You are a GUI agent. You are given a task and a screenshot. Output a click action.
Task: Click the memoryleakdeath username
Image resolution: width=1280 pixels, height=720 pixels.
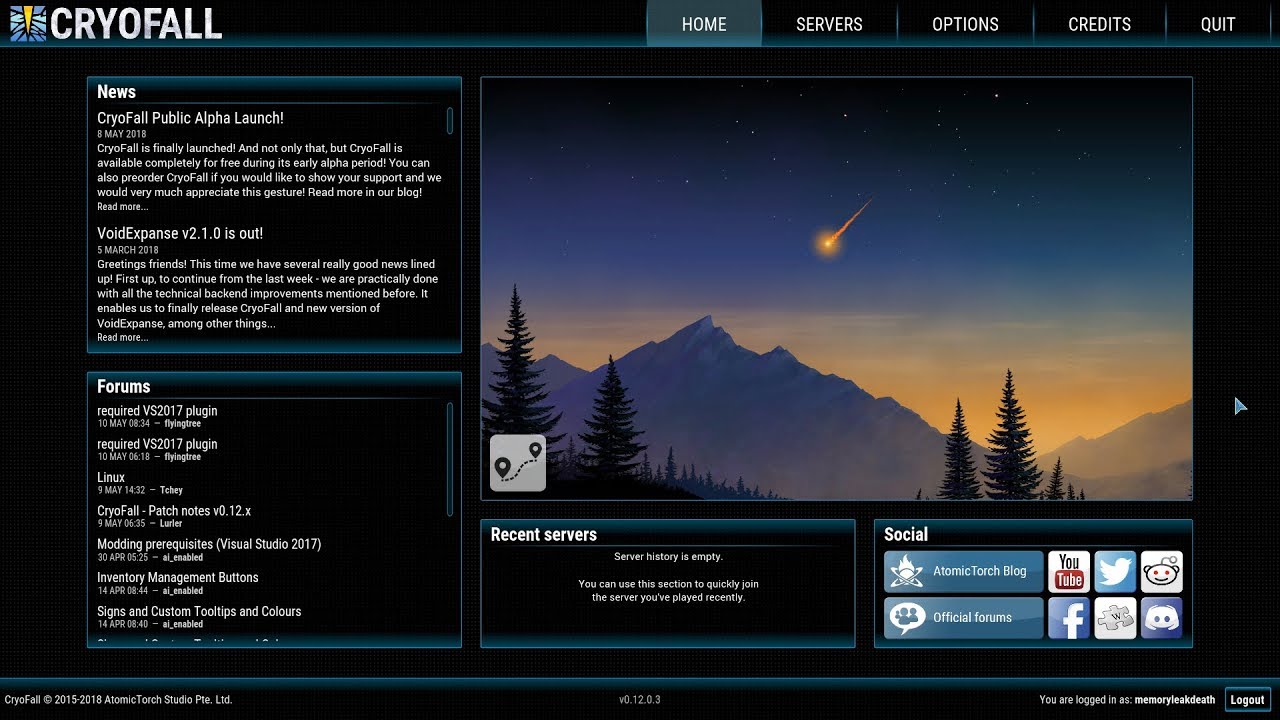point(1175,700)
